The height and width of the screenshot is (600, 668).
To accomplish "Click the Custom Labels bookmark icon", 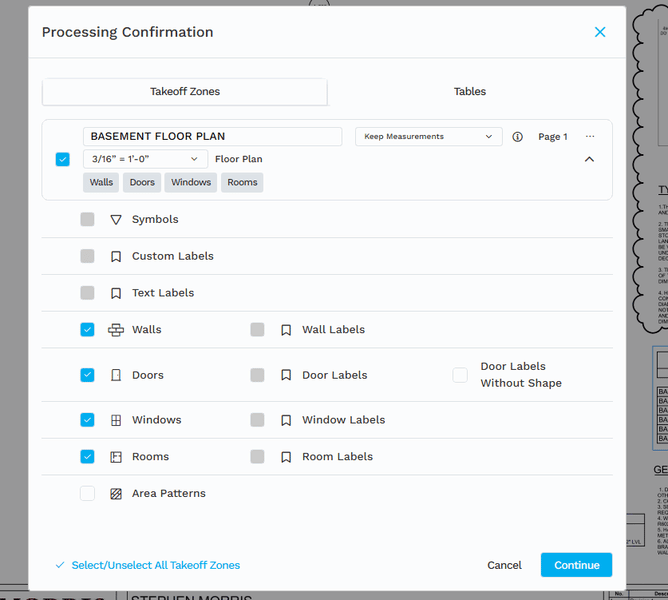I will pos(116,257).
